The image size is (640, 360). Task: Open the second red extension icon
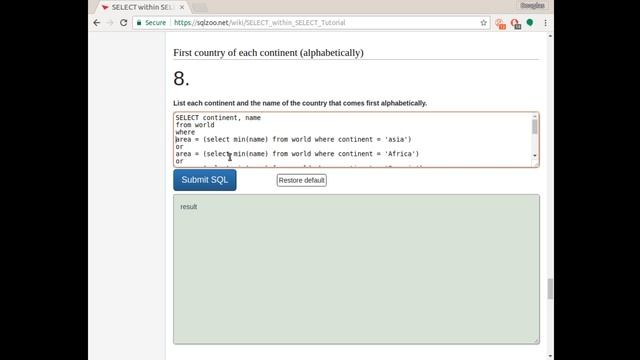(x=516, y=24)
